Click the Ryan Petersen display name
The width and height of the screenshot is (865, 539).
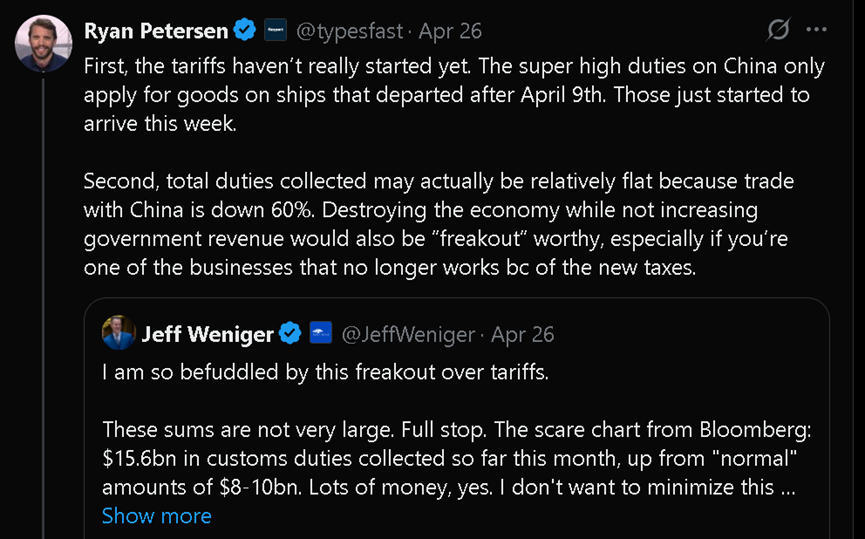156,31
